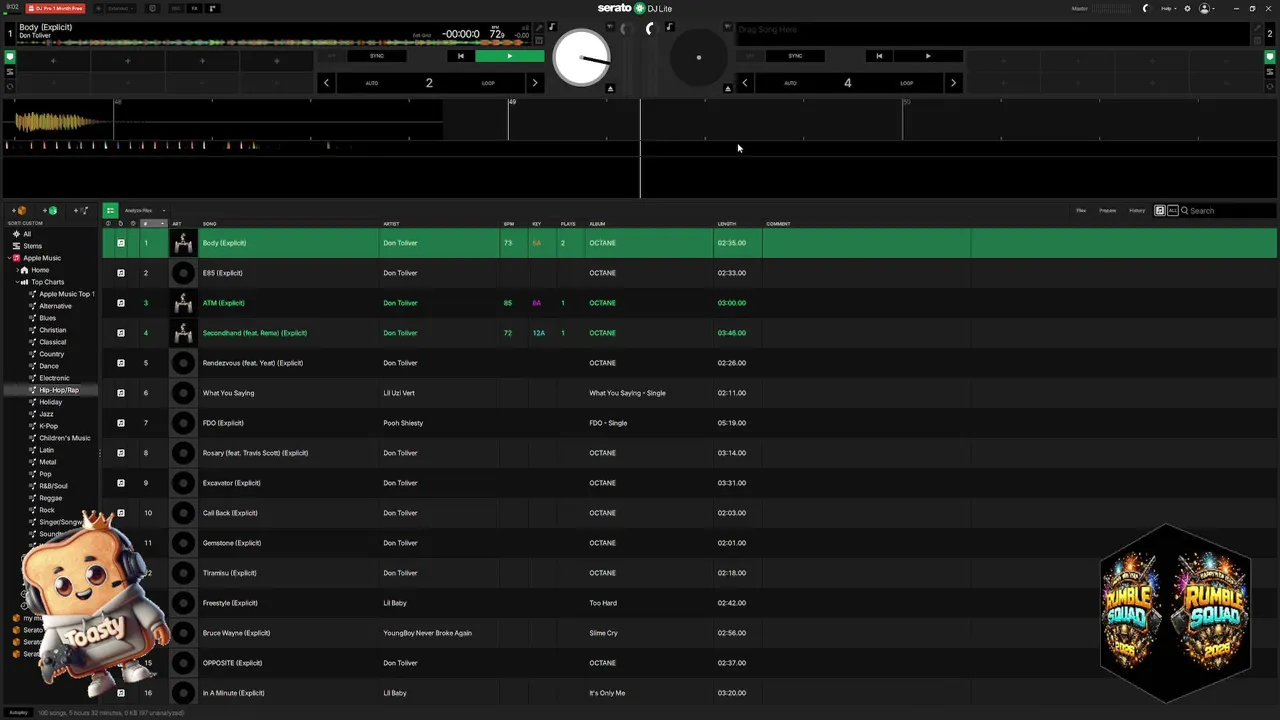Add a new crate
The height and width of the screenshot is (720, 1280).
tap(19, 211)
